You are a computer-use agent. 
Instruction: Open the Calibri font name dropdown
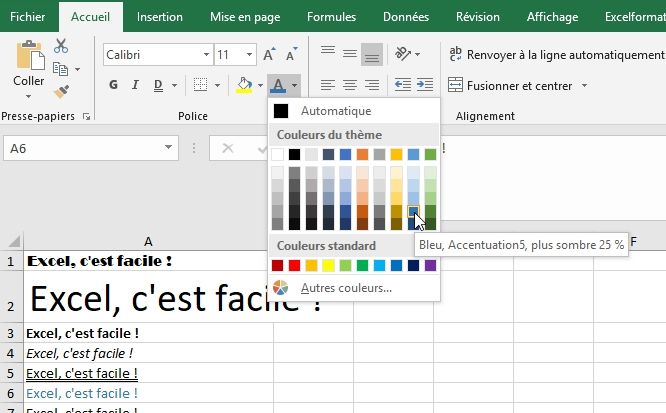coord(206,54)
